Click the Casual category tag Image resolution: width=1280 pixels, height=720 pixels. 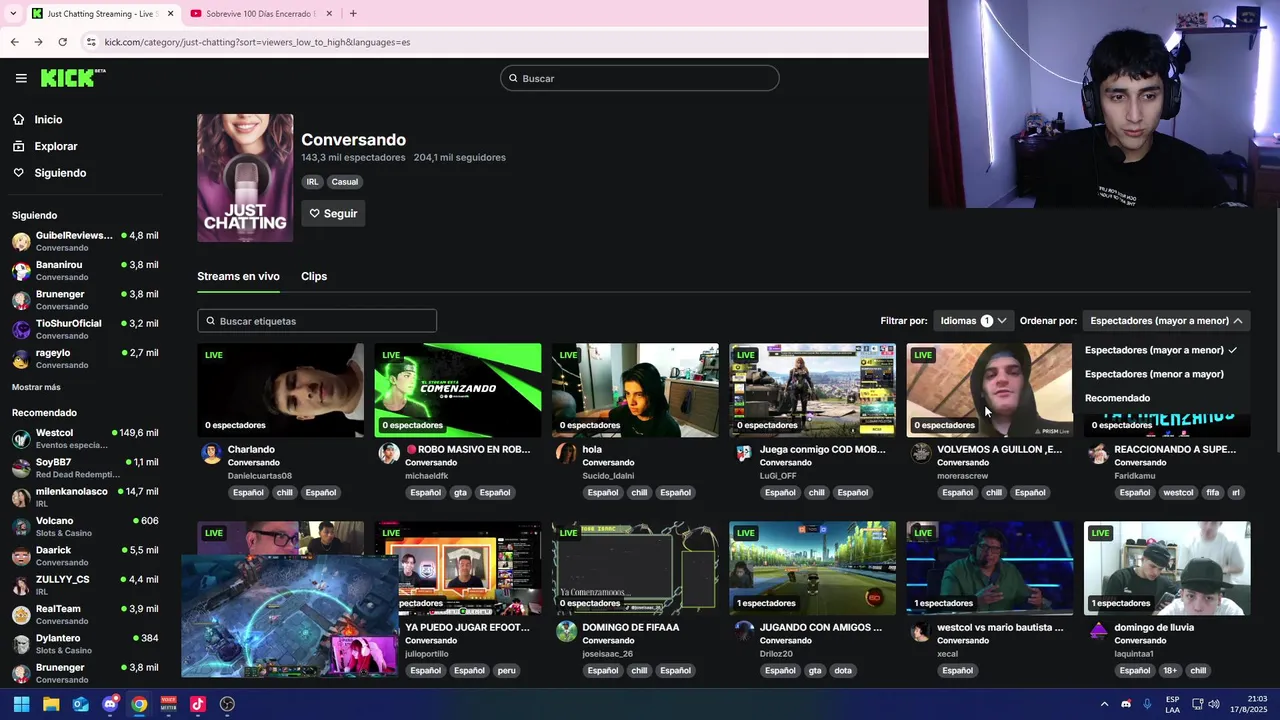click(345, 182)
